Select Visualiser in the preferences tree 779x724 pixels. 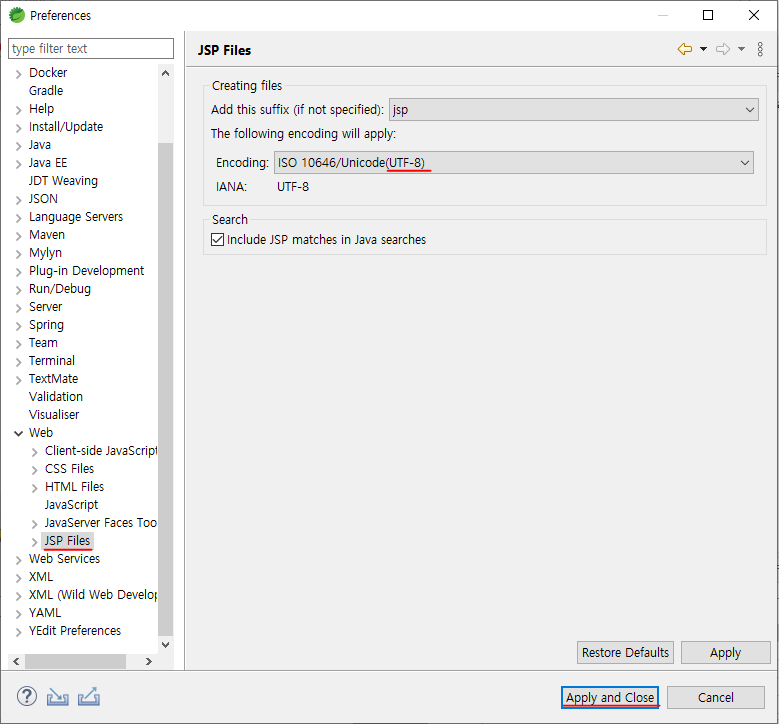pos(54,414)
